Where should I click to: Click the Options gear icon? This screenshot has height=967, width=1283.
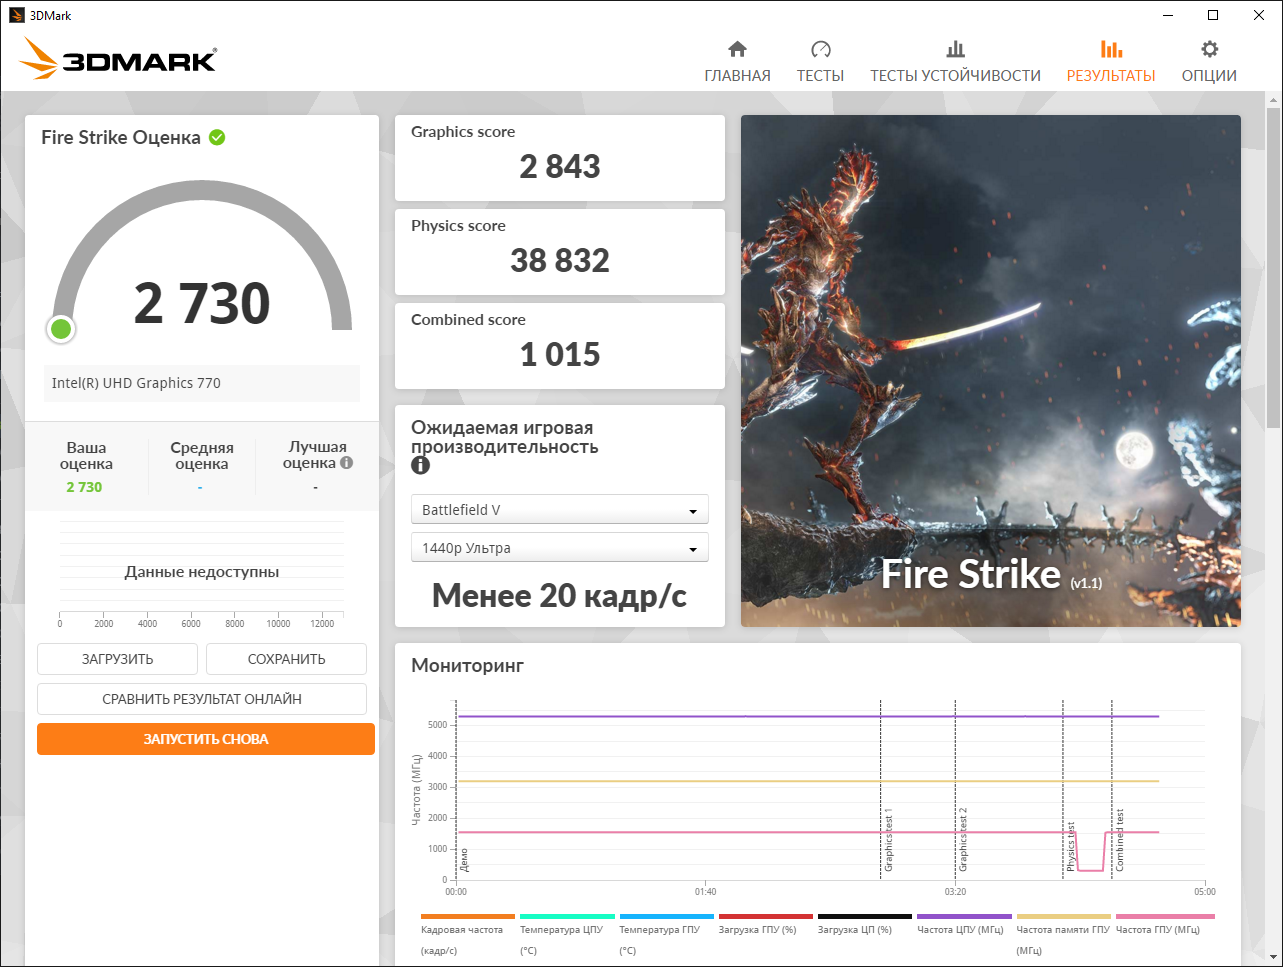pos(1210,49)
